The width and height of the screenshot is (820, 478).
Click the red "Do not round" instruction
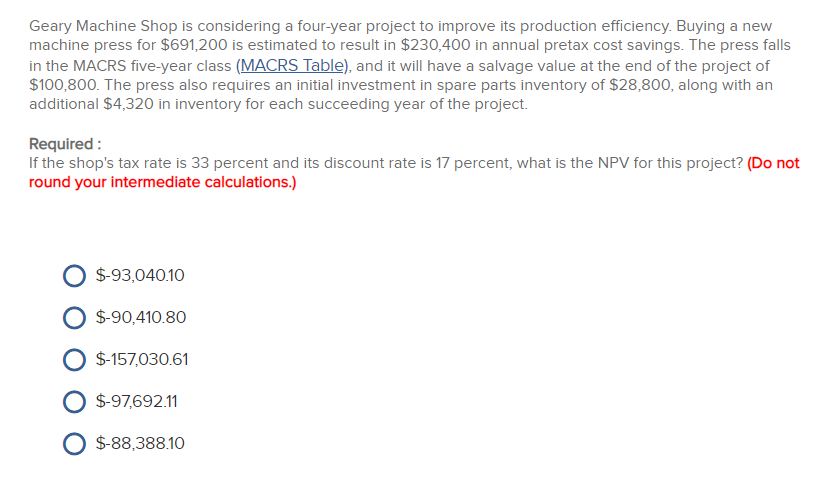tap(414, 173)
